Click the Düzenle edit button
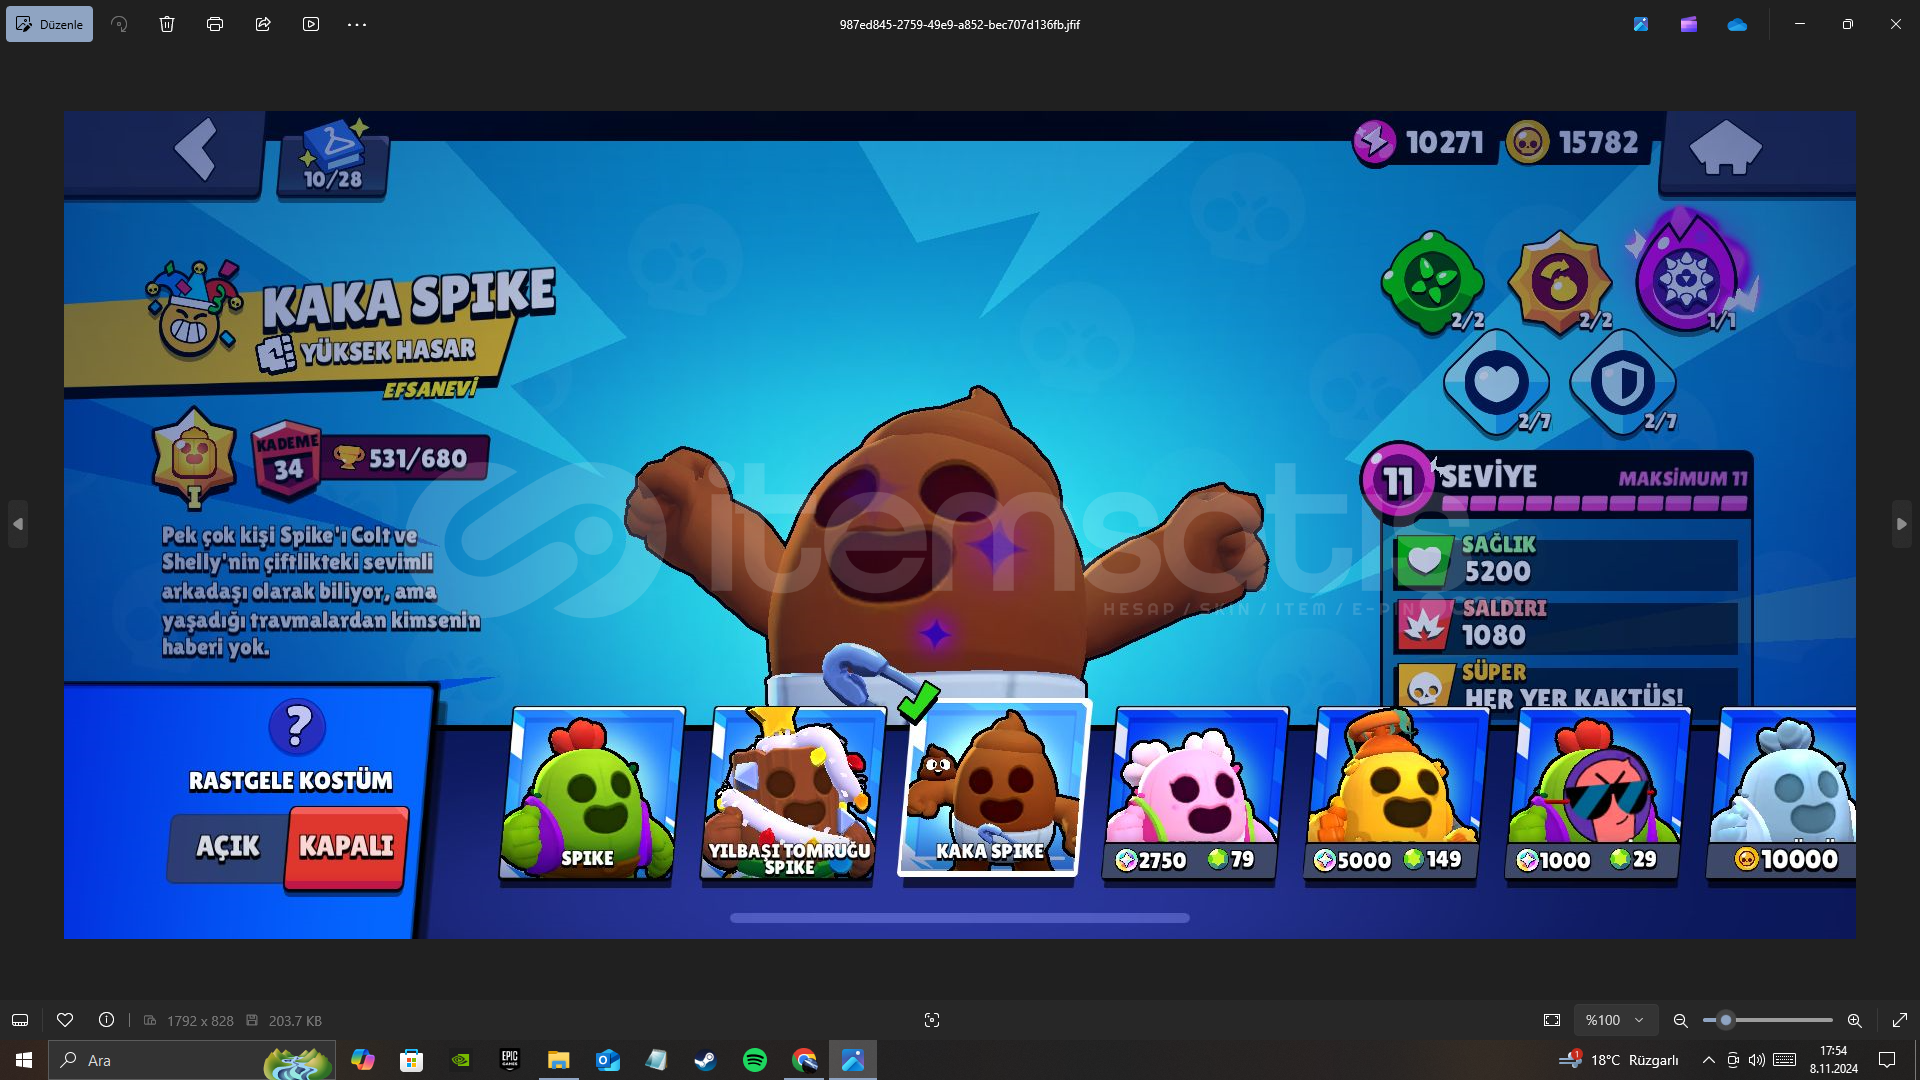Screen dimensions: 1920x1080 [49, 24]
